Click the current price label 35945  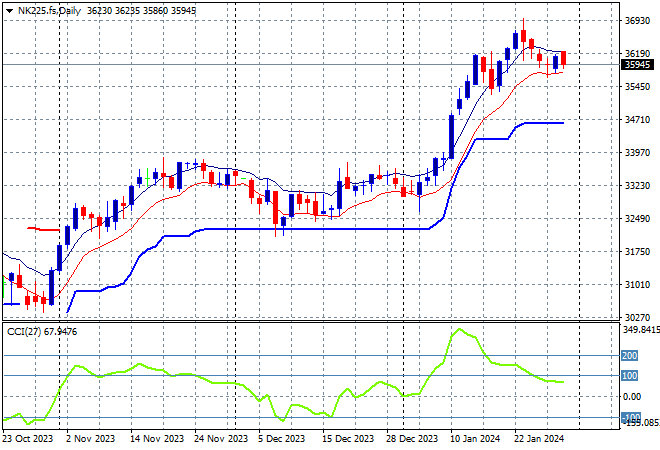pyautogui.click(x=637, y=65)
